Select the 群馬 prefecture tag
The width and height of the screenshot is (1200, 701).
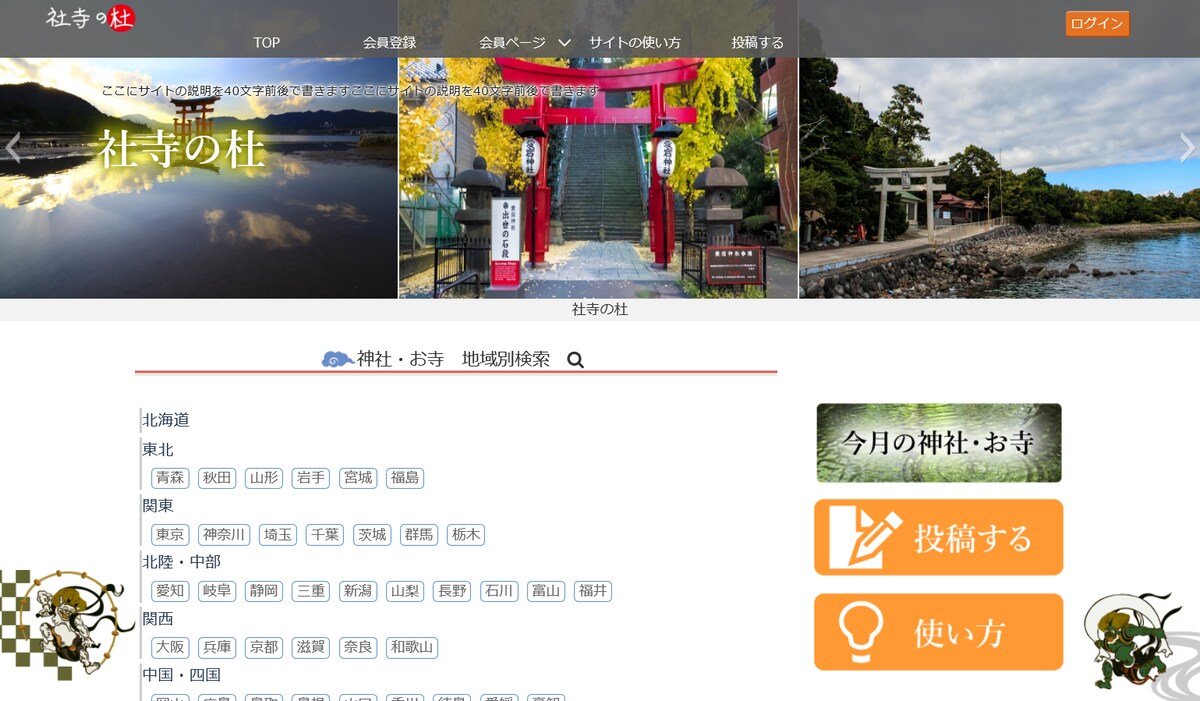[x=419, y=535]
